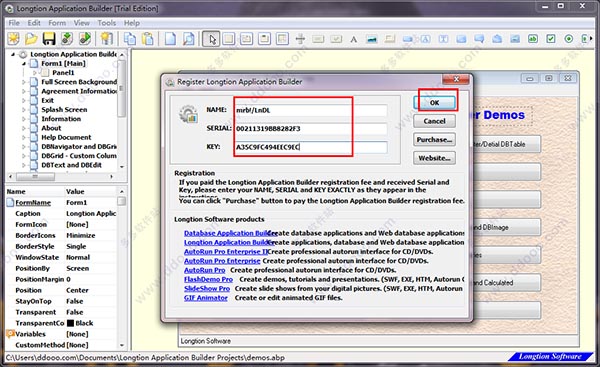Click the blank page new form icon
The height and width of the screenshot is (367, 600).
(x=170, y=39)
